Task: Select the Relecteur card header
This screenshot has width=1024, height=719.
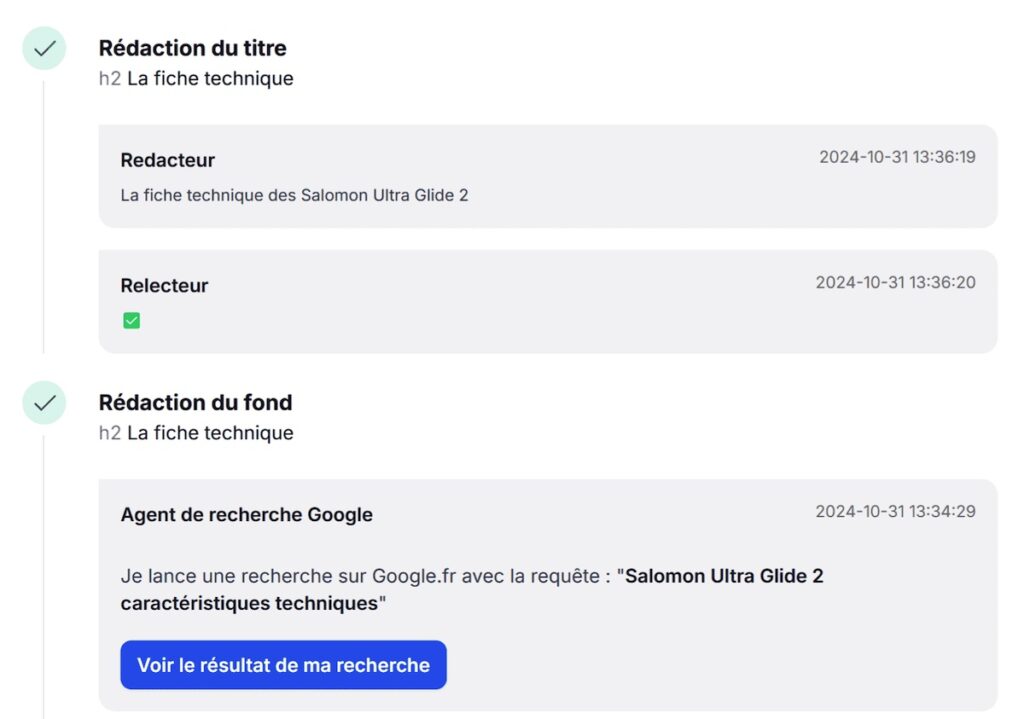Action: coord(164,285)
